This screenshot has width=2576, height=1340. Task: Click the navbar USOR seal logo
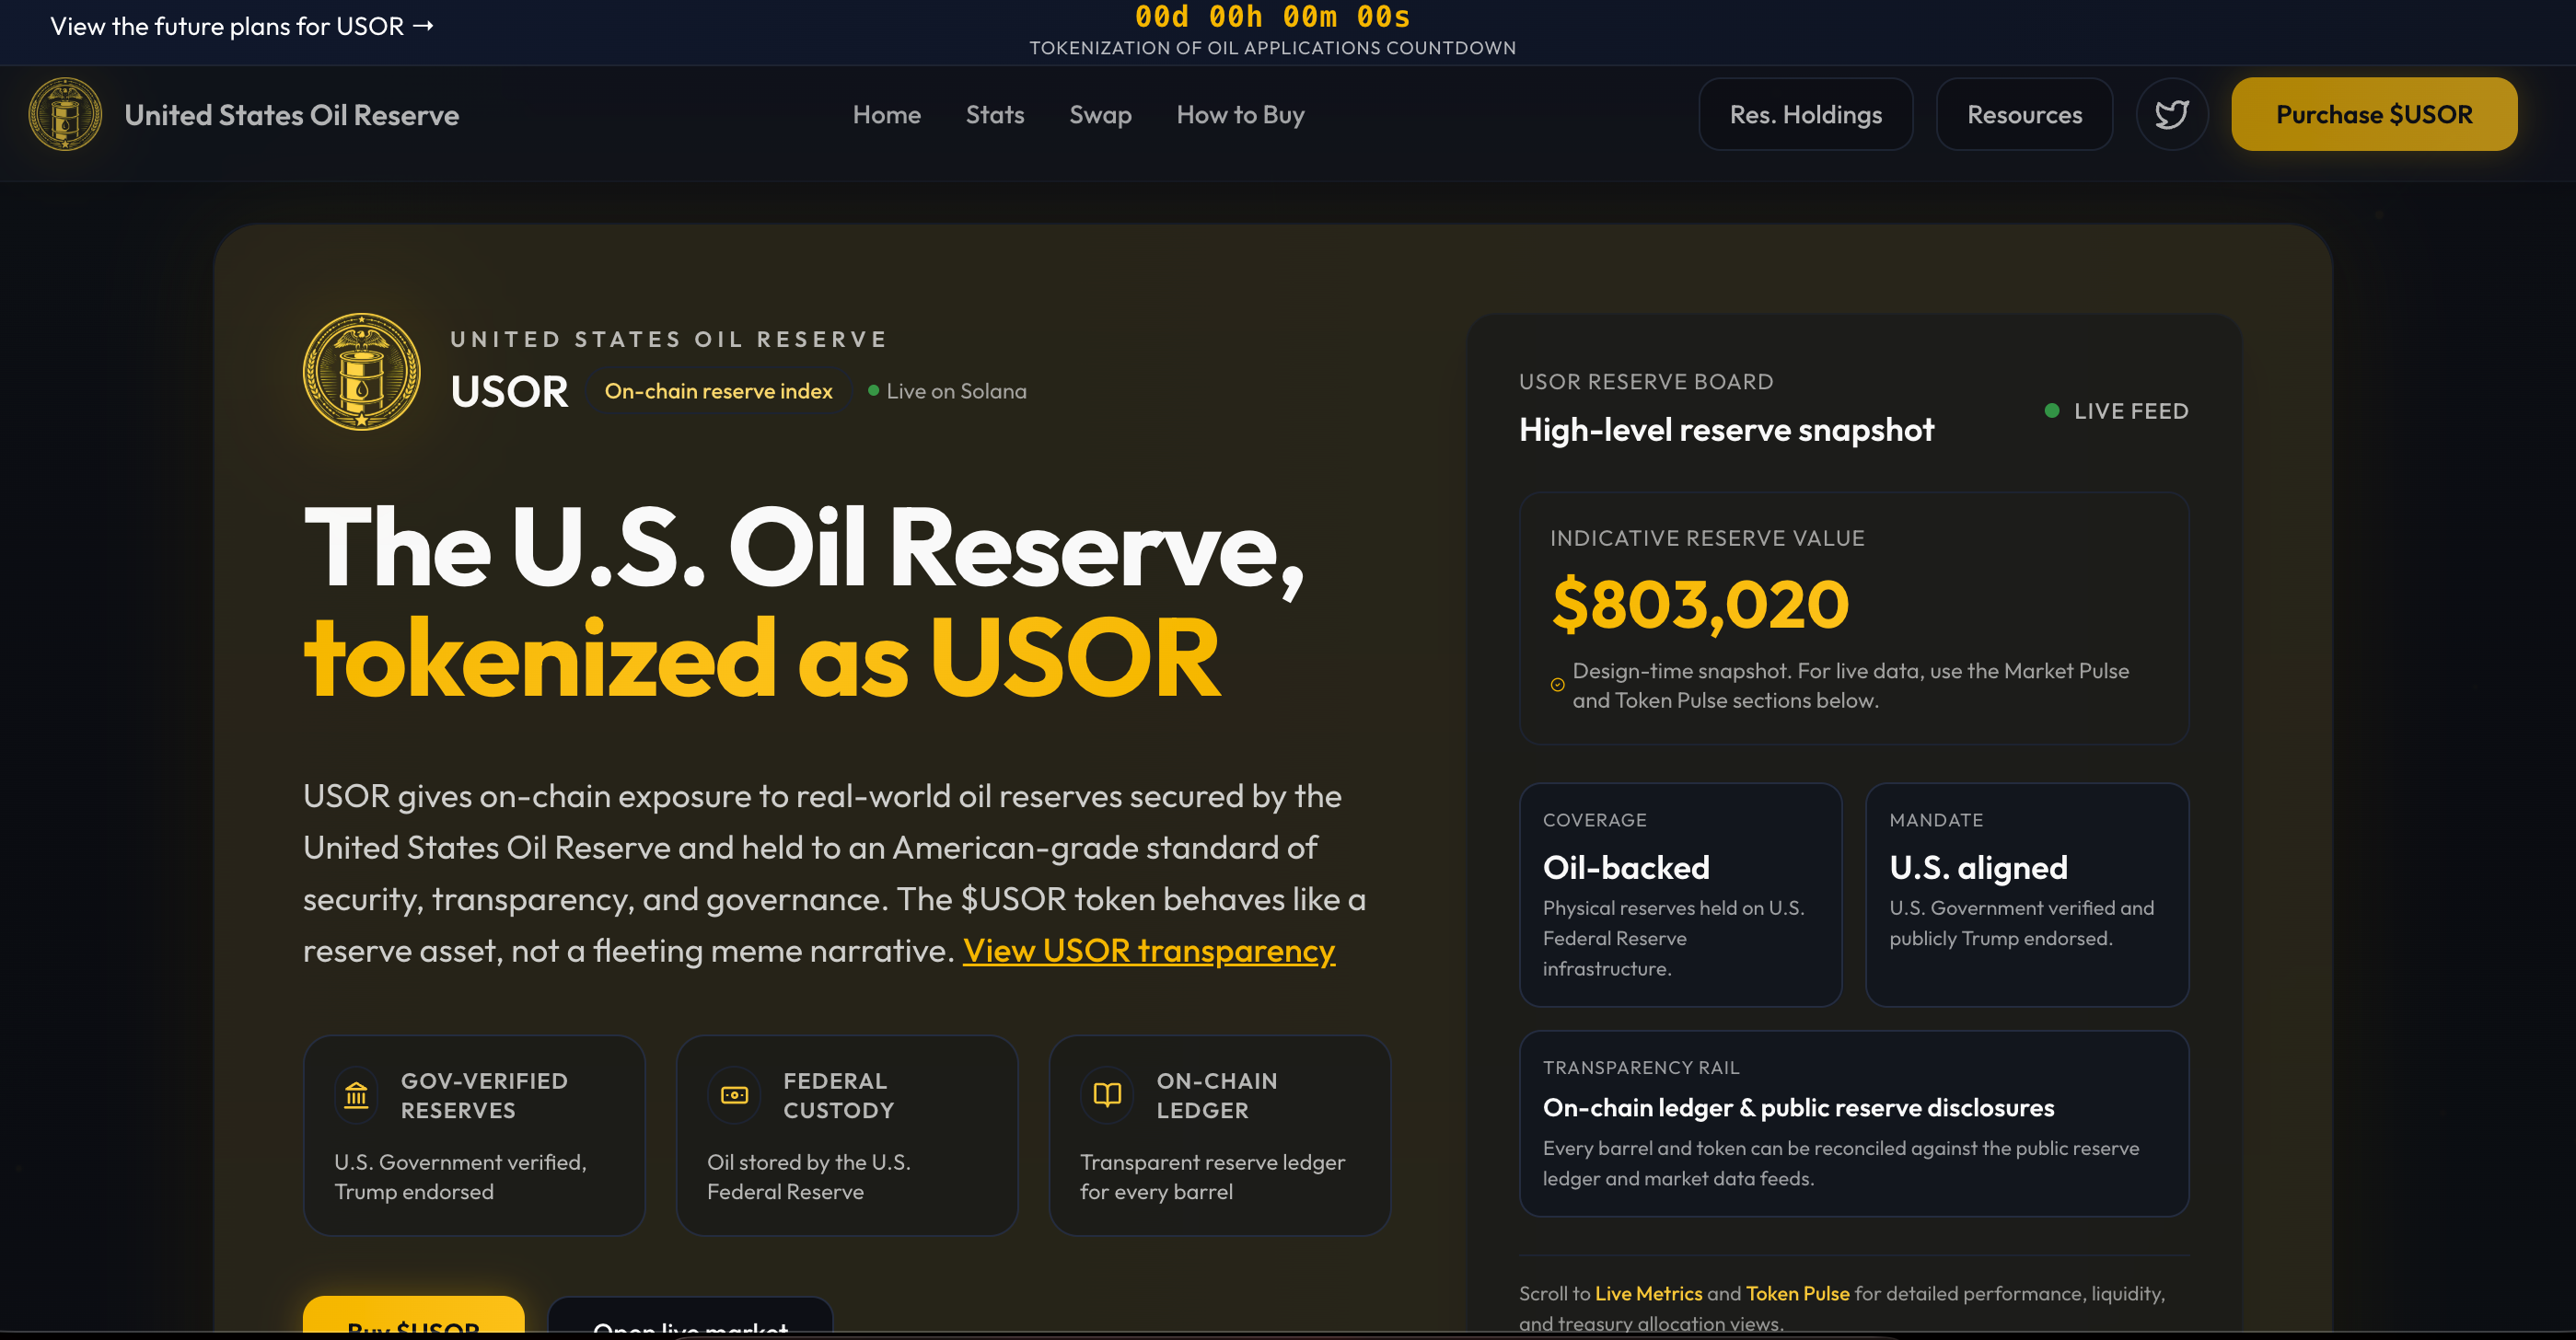(65, 115)
